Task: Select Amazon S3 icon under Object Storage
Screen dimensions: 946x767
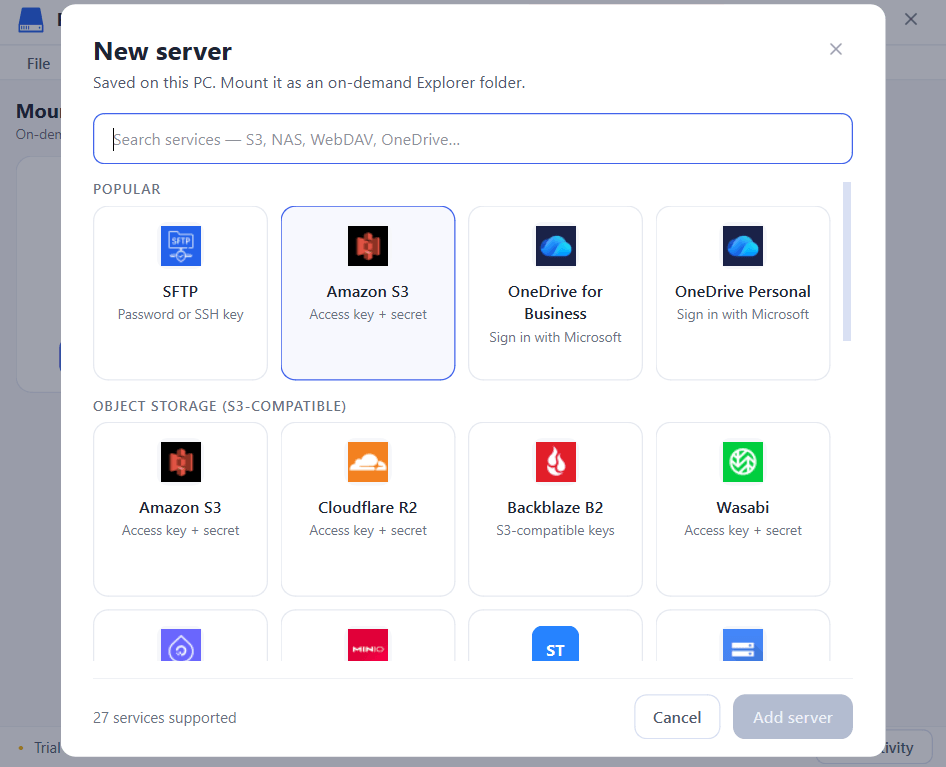Action: point(180,462)
